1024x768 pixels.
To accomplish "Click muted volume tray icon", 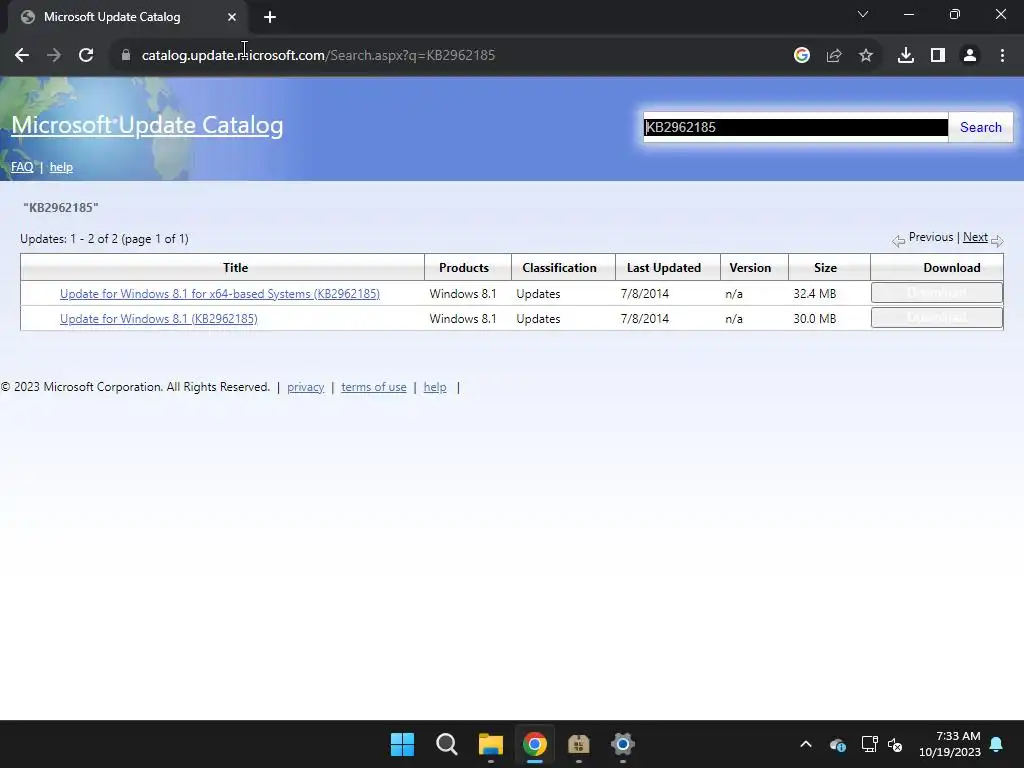I will 895,744.
